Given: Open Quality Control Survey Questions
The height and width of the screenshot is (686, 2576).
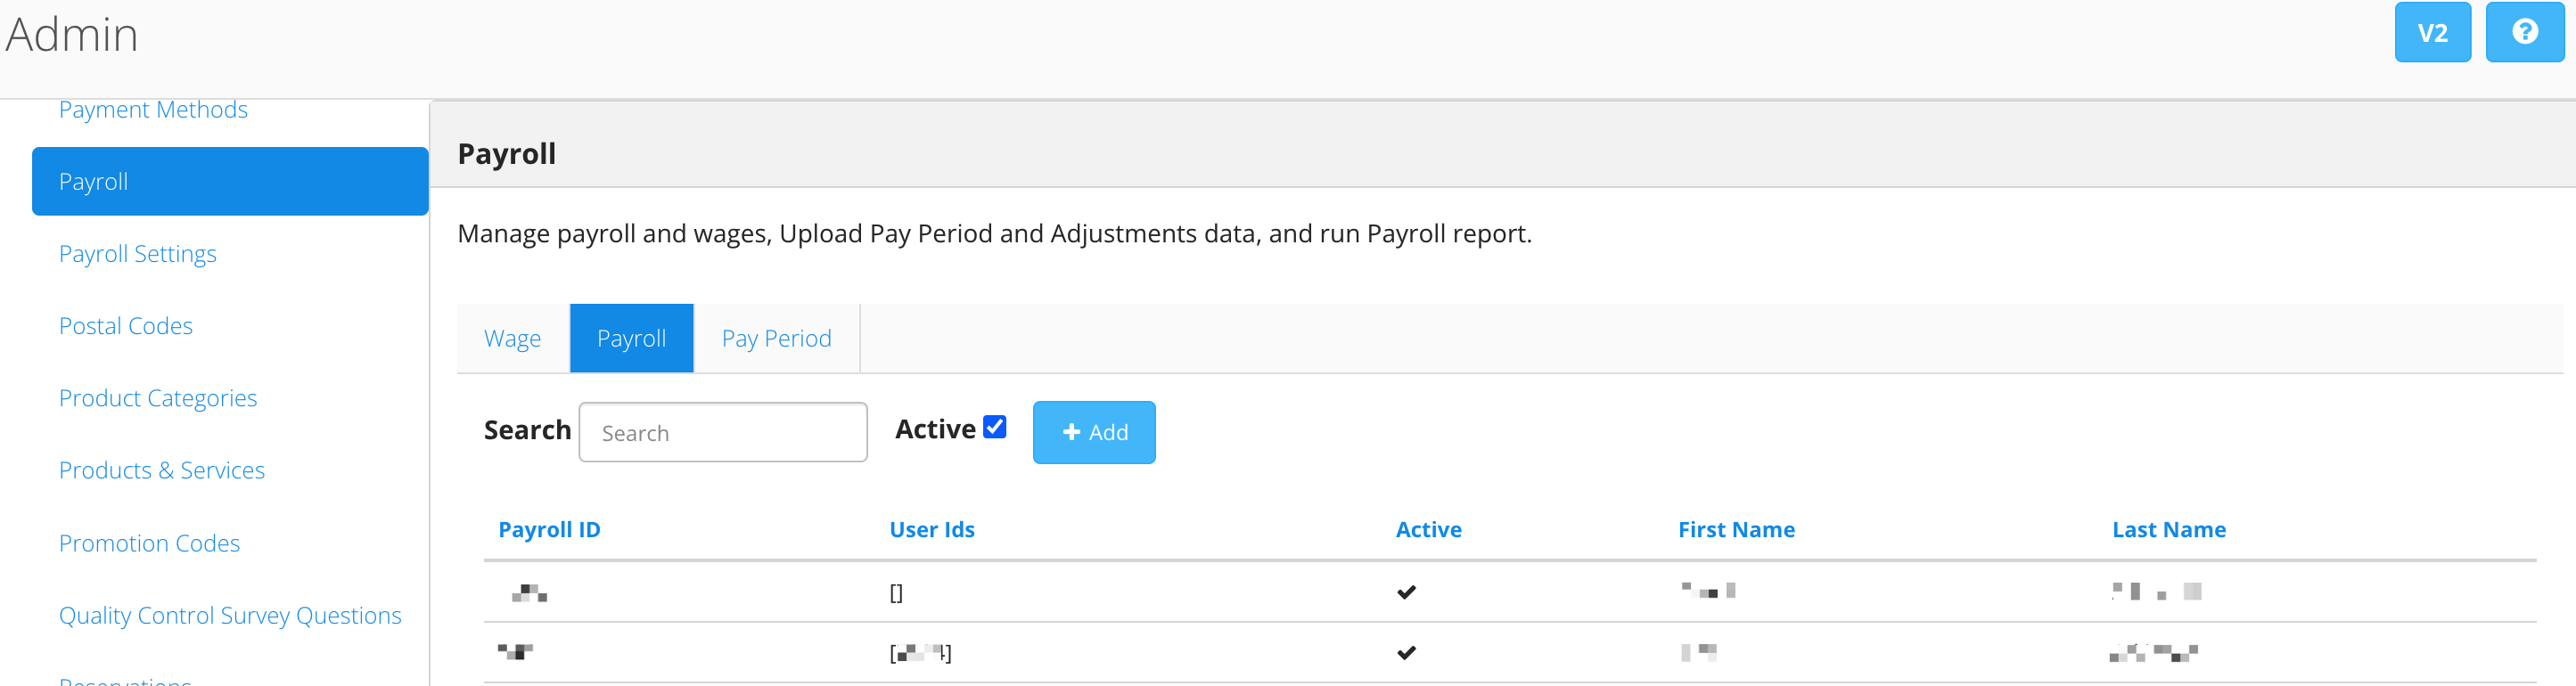Looking at the screenshot, I should click(x=230, y=615).
